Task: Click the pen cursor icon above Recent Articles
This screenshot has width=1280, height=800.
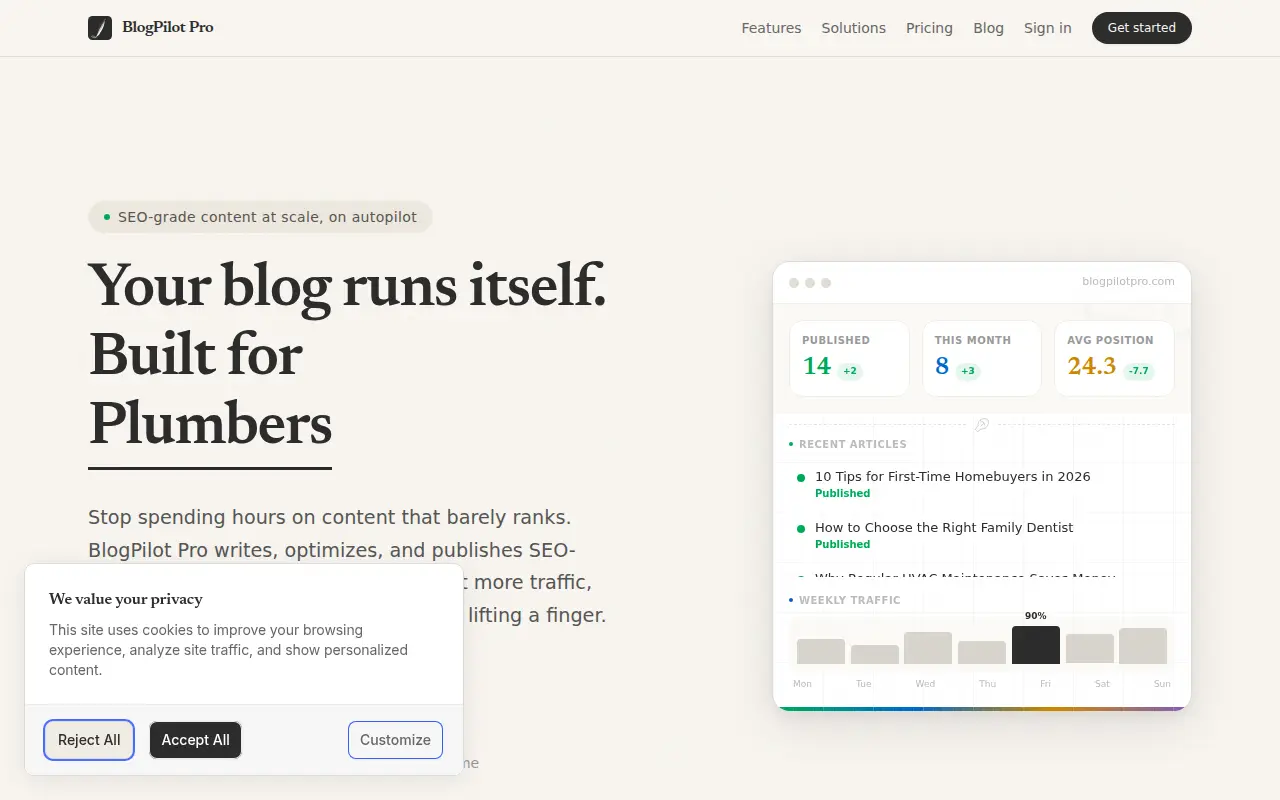Action: (x=982, y=424)
